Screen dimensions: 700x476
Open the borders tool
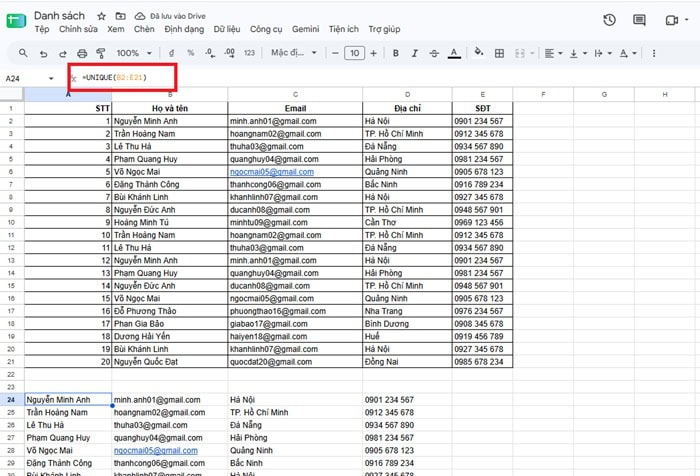coord(499,54)
